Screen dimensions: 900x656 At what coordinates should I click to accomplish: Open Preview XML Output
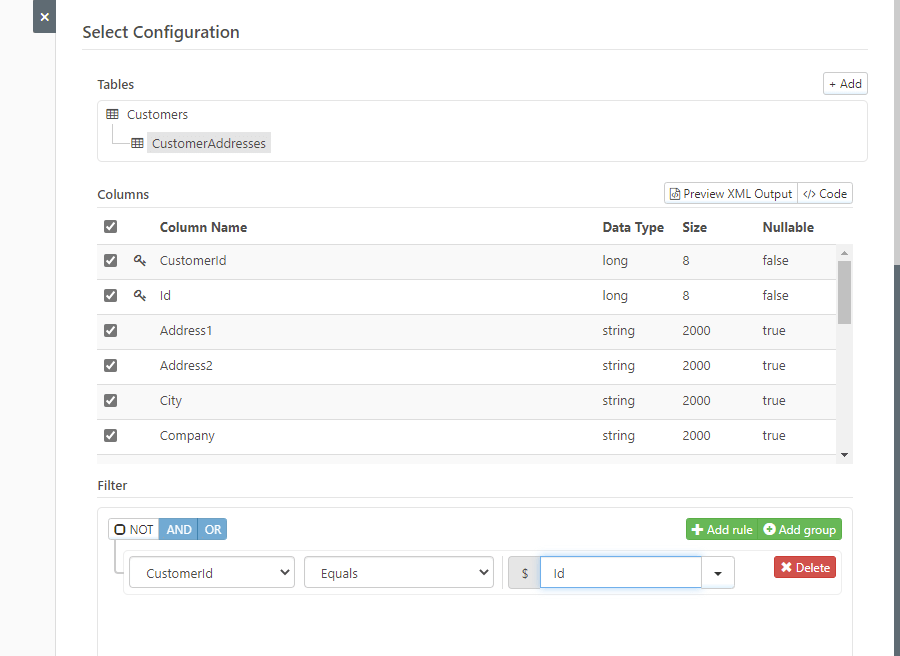coord(731,194)
